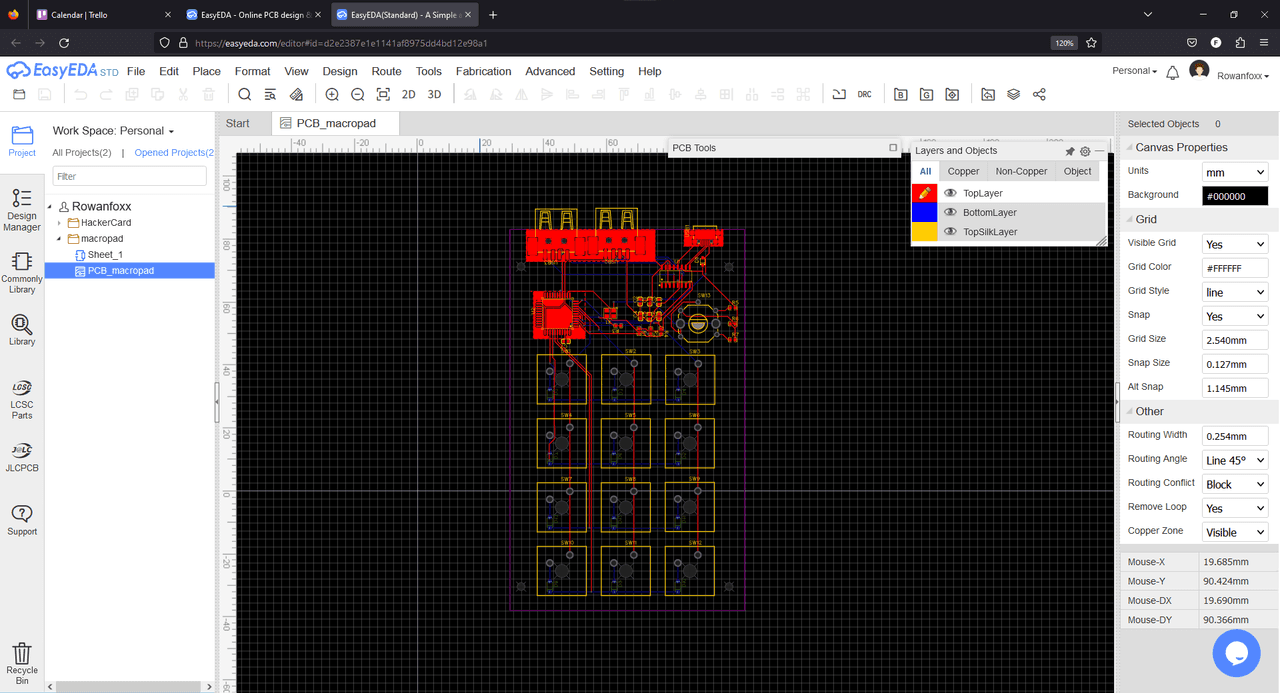Collapse the macropad project folder
This screenshot has width=1280, height=693.
coord(60,239)
